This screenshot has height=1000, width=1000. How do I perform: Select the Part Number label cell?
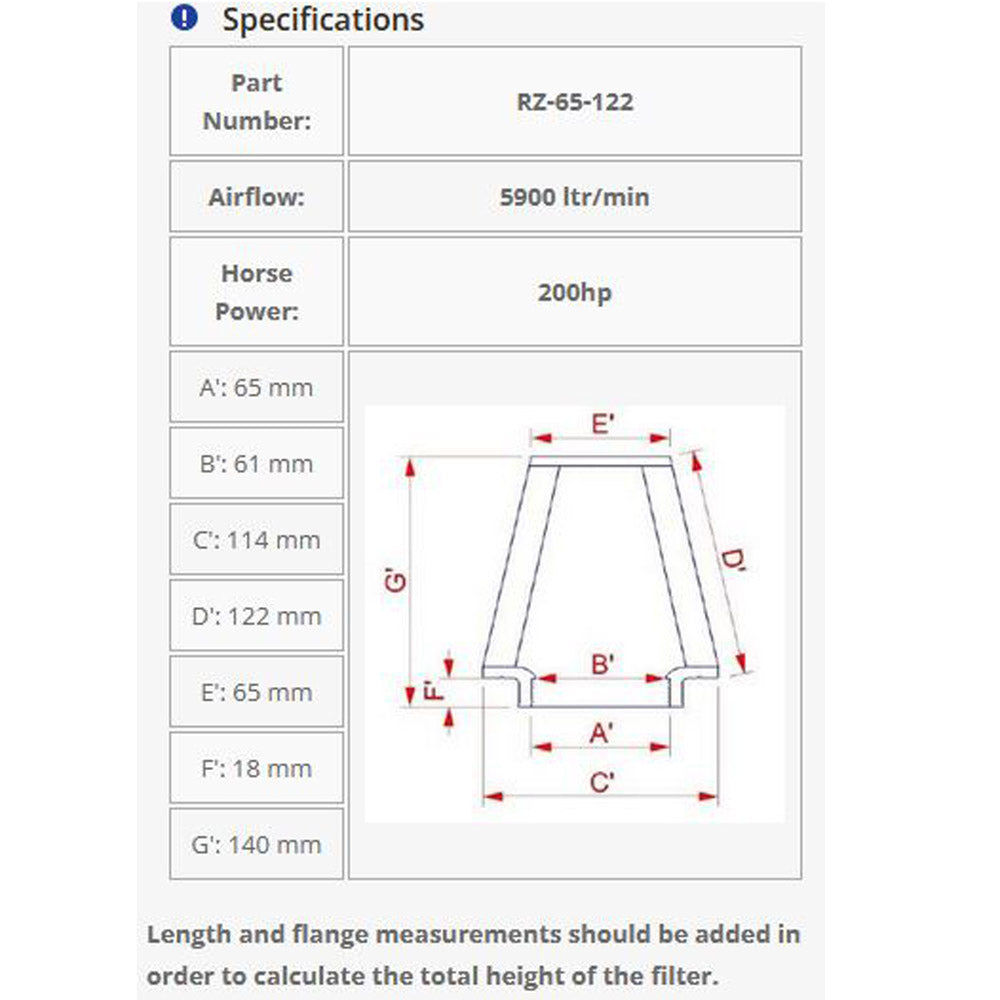click(x=256, y=101)
